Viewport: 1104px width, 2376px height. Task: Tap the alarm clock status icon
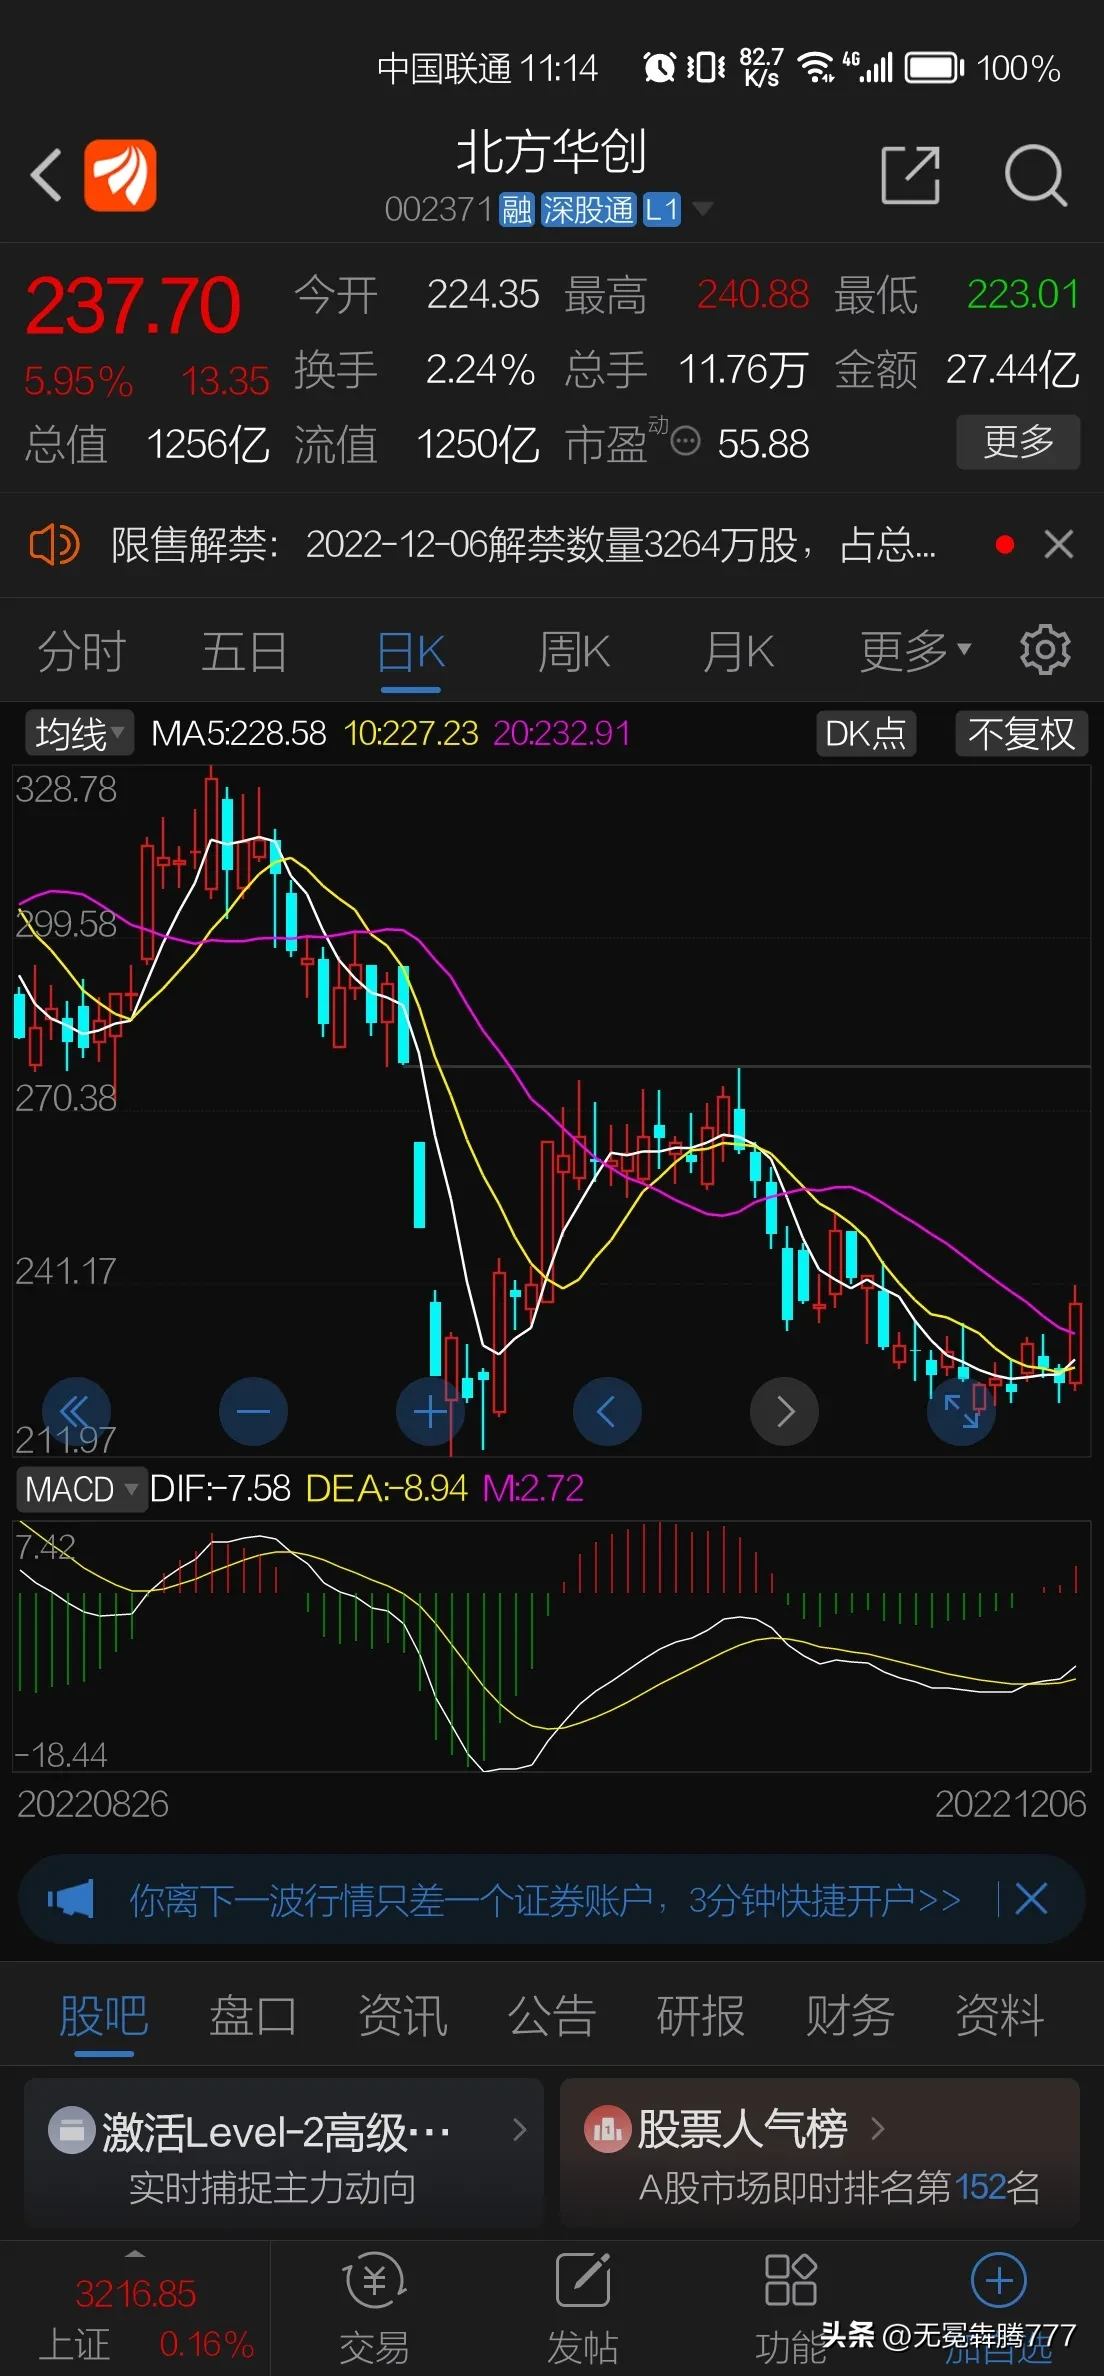pyautogui.click(x=659, y=68)
